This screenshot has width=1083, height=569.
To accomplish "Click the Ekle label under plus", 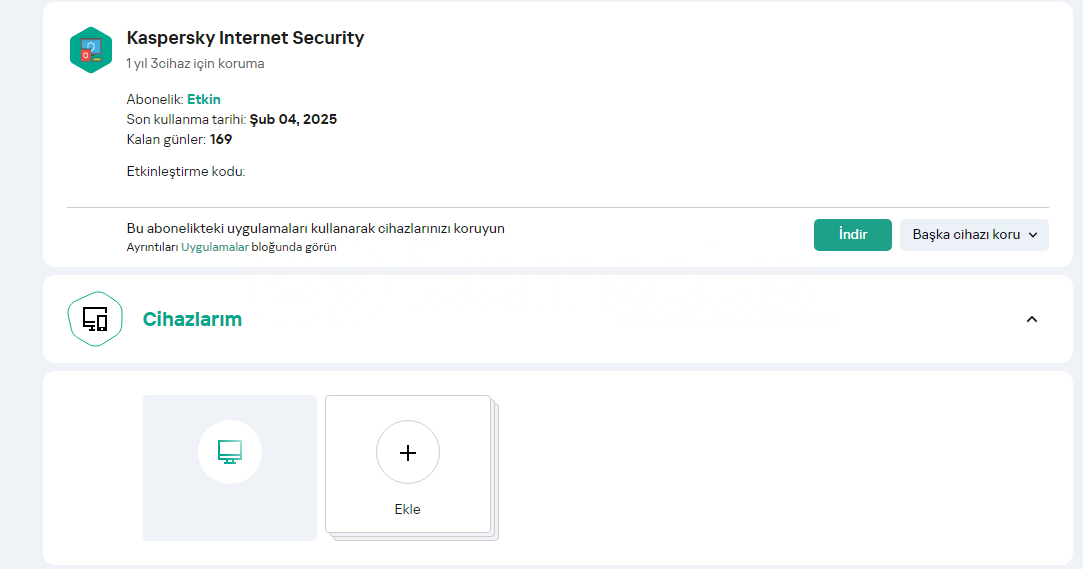I will pos(408,509).
